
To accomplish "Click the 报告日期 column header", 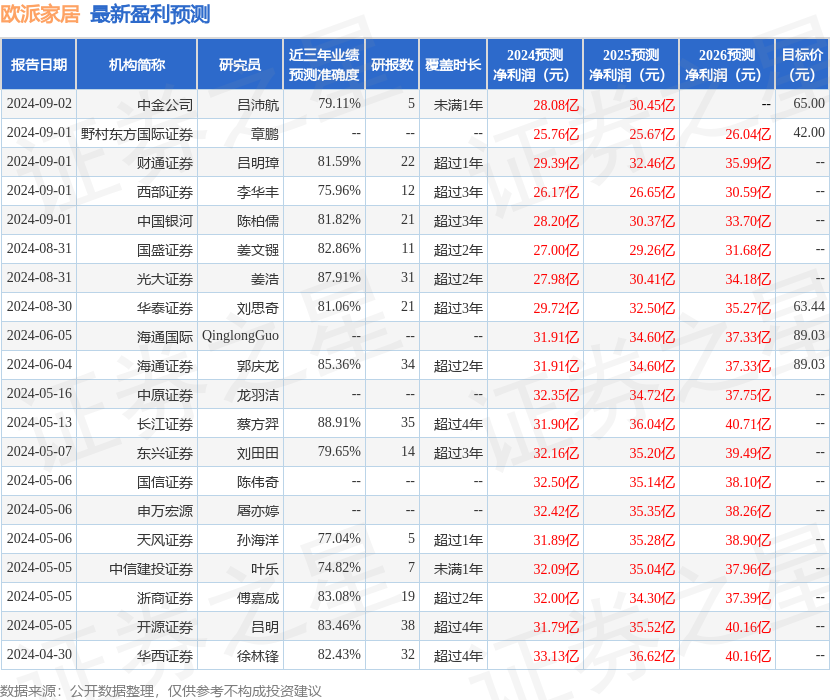I will (39, 65).
